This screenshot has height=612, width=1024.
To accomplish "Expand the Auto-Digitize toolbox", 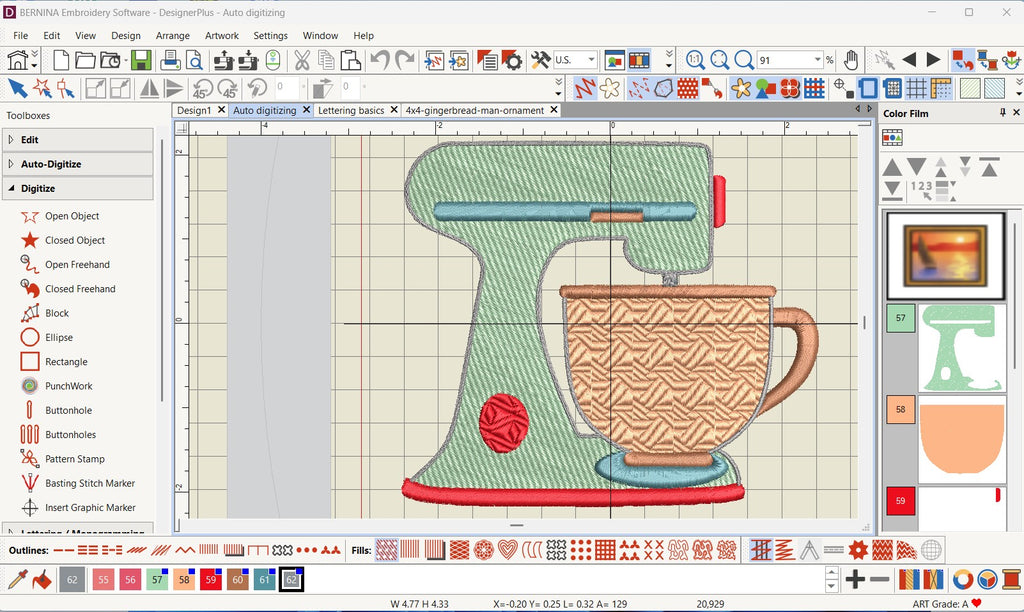I will (x=51, y=164).
